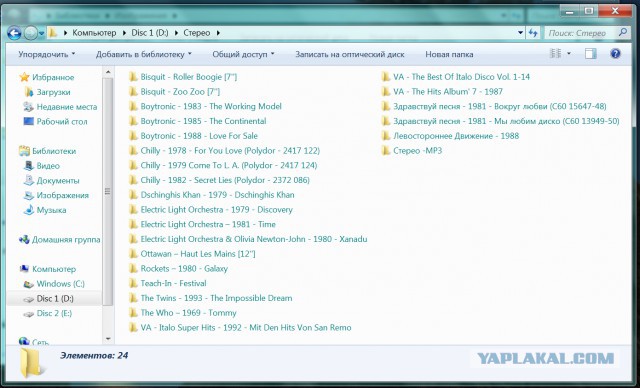640x388 pixels.
Task: Select 'Boytronic - 1985 - The Continental'
Action: click(x=198, y=121)
